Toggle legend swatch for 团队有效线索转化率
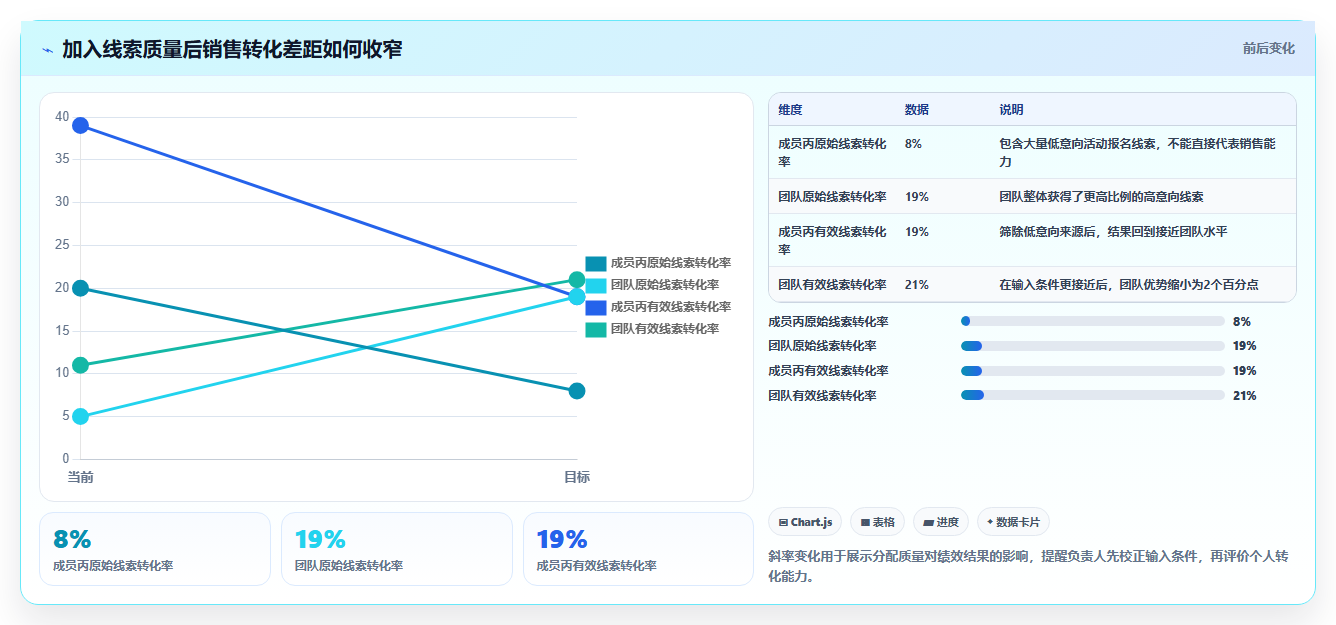The width and height of the screenshot is (1336, 625). [x=596, y=329]
